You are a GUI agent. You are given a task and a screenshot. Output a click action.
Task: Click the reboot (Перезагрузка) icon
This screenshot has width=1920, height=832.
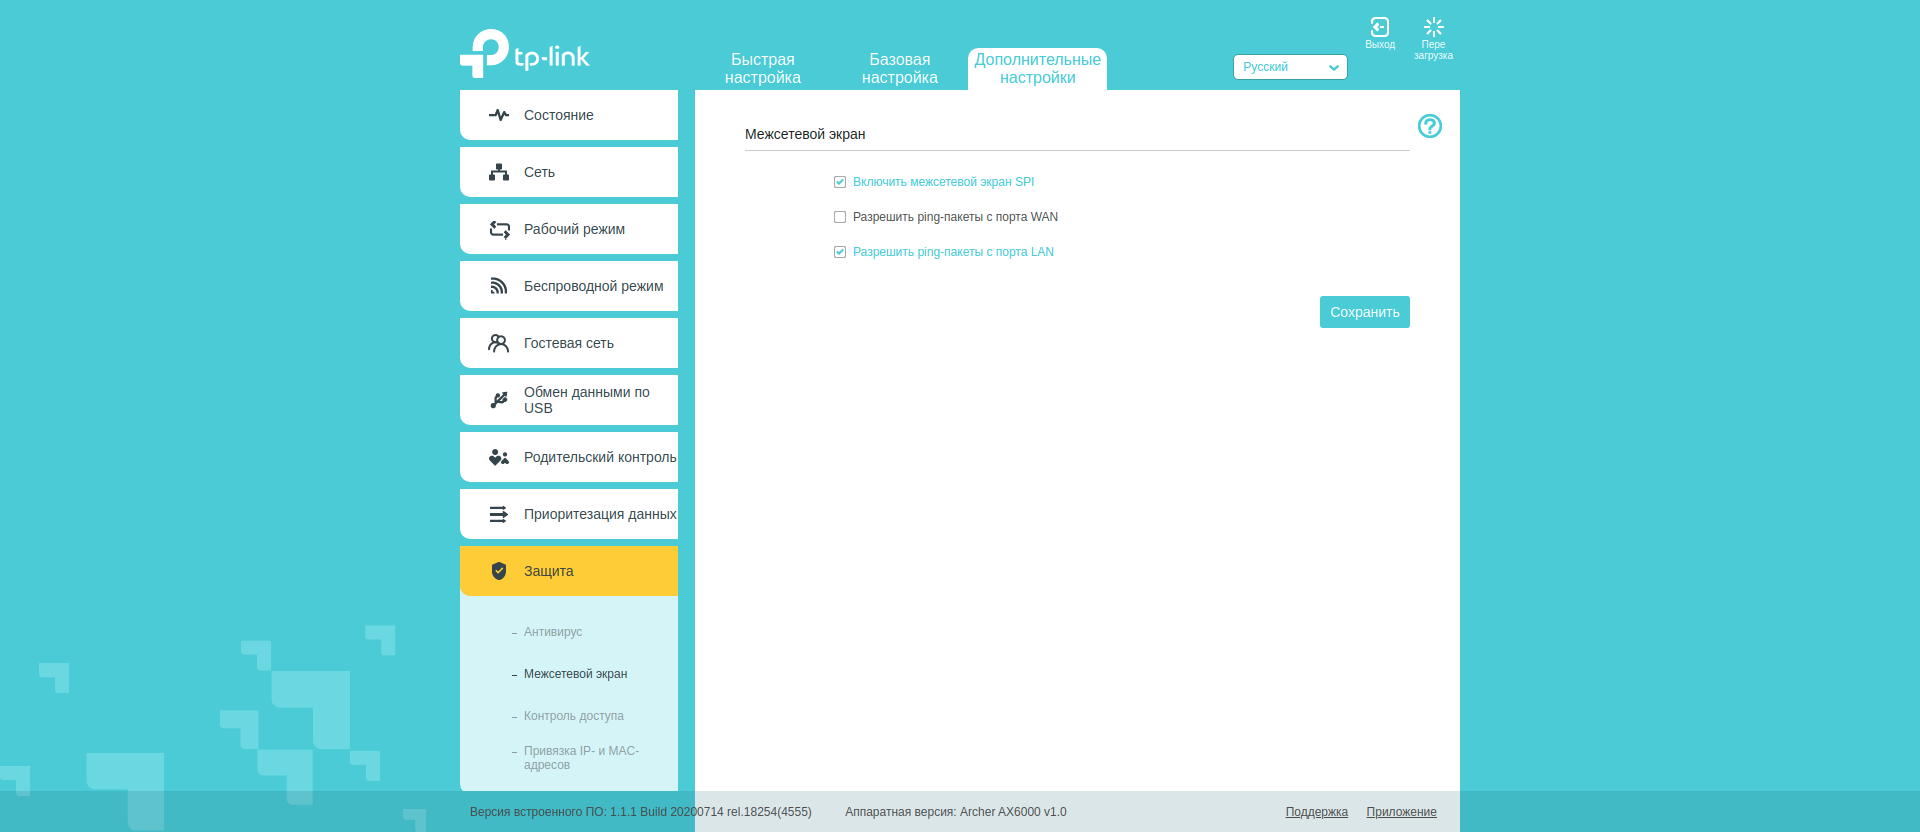click(1433, 28)
